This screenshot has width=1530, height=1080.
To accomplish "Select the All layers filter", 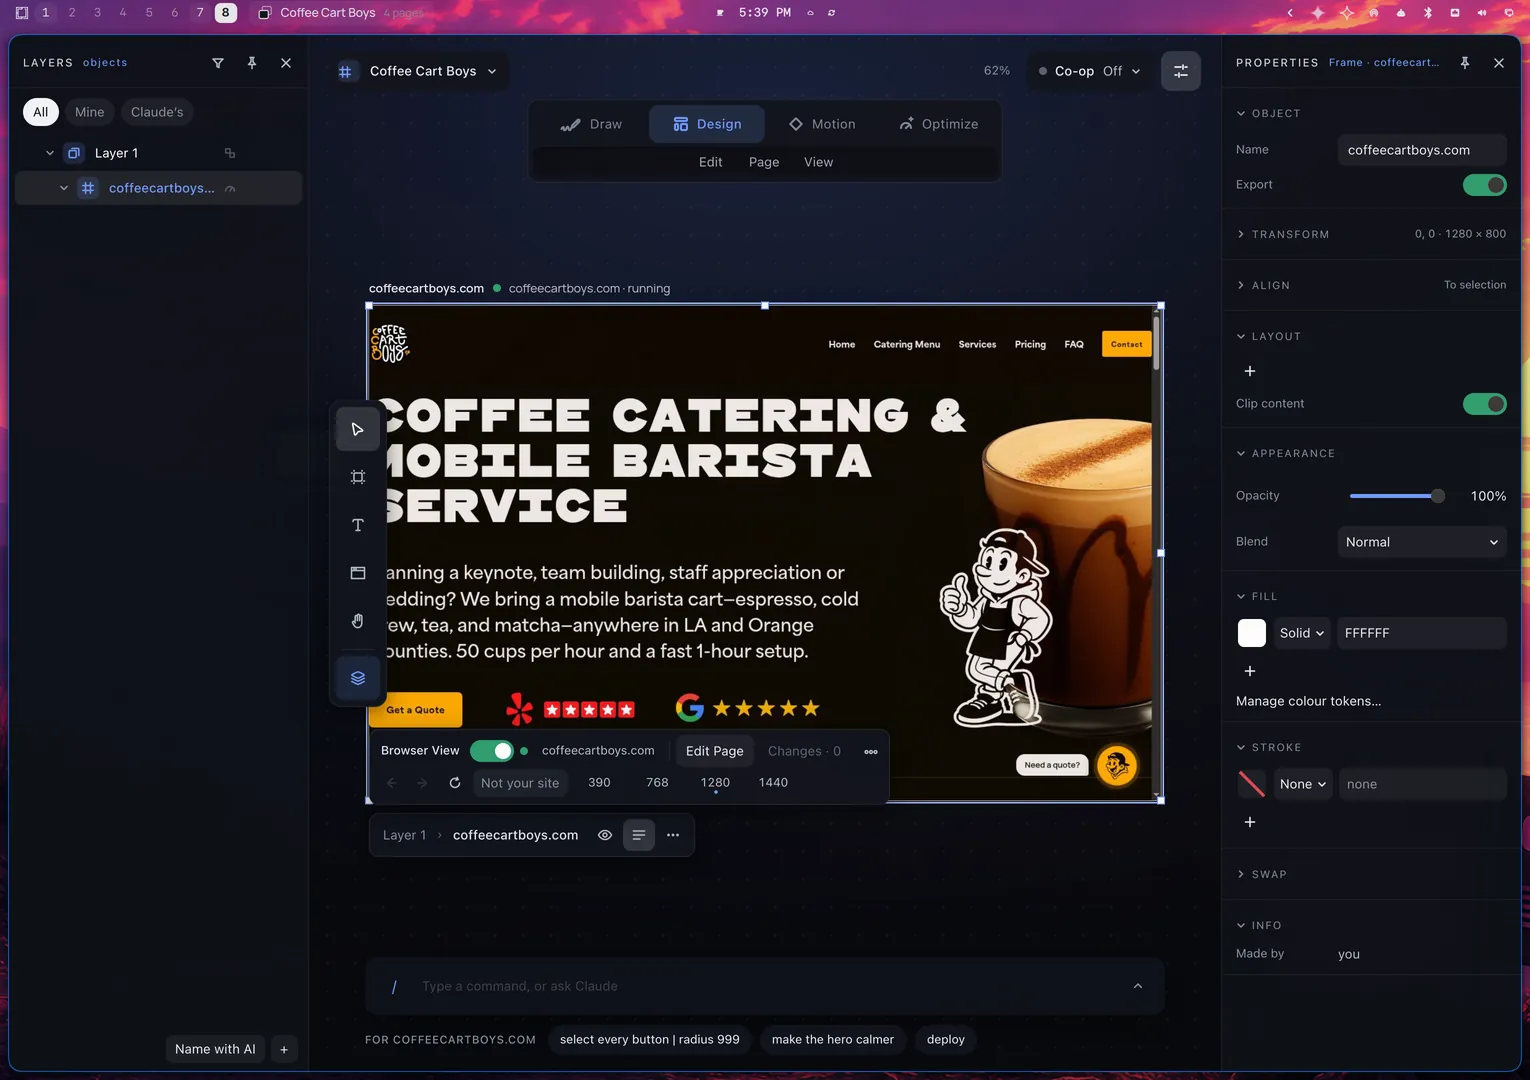I will click(41, 112).
